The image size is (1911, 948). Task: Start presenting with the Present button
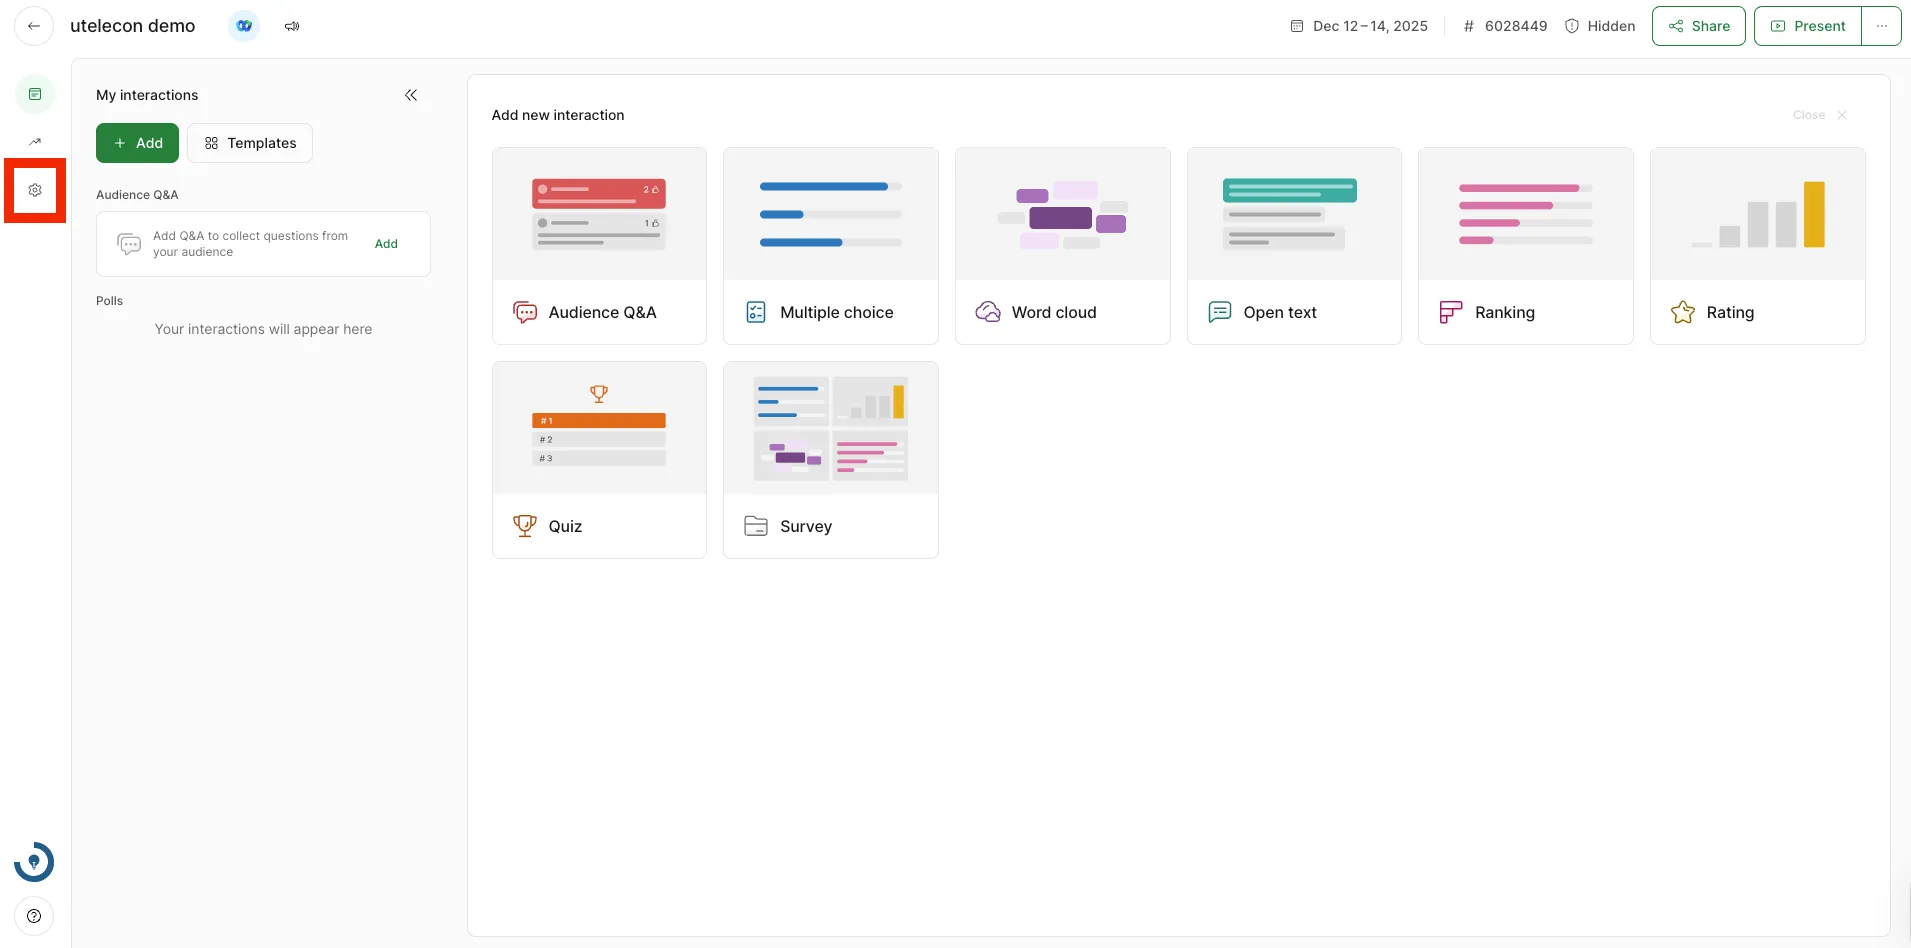(x=1808, y=26)
